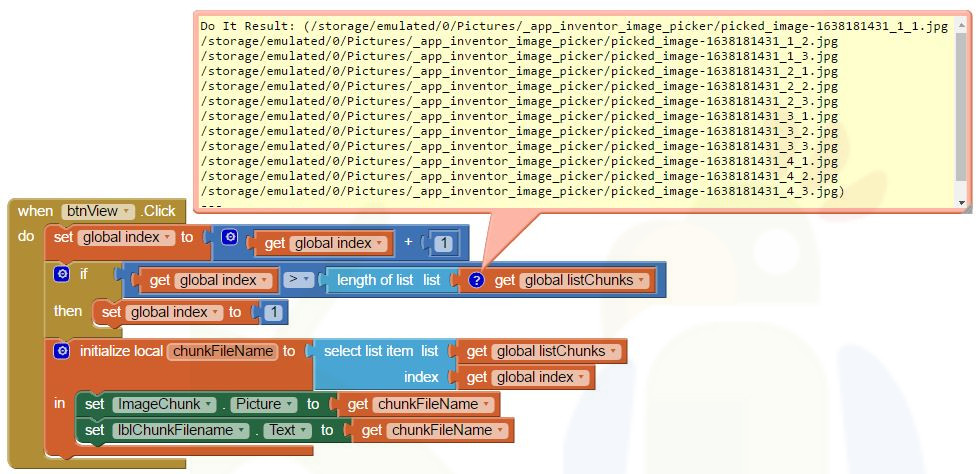This screenshot has width=980, height=474.
Task: Click the gear icon on initialize local block
Action: tap(63, 351)
